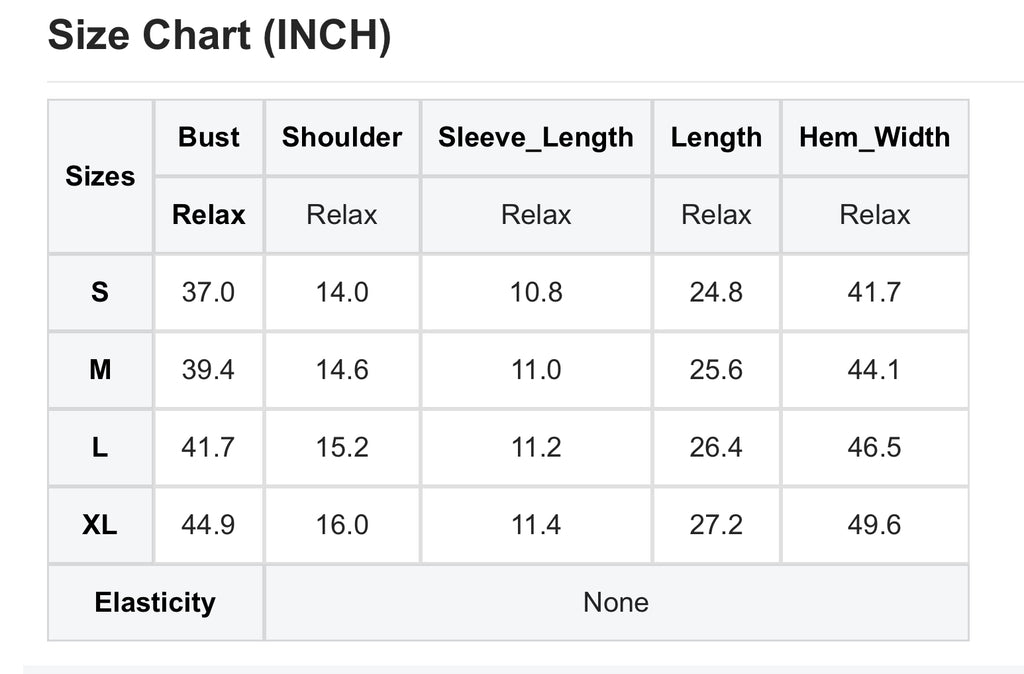The height and width of the screenshot is (674, 1024).
Task: Select the S bust value 37.0
Action: 209,292
